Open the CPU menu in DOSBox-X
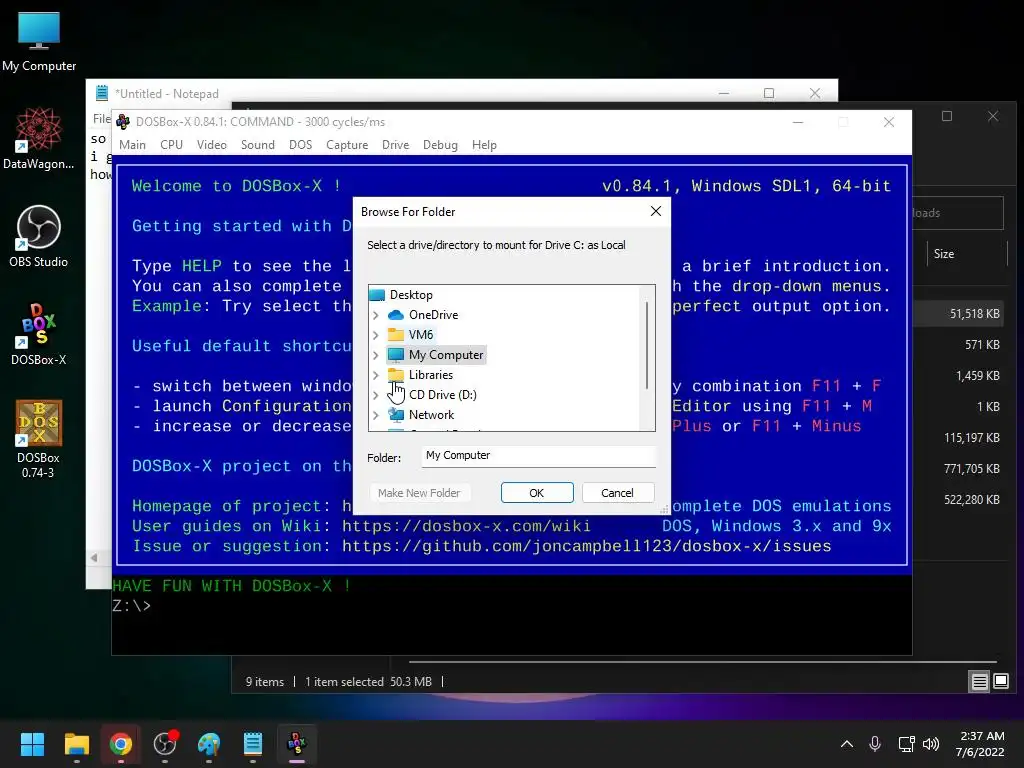The image size is (1024, 768). pos(171,145)
